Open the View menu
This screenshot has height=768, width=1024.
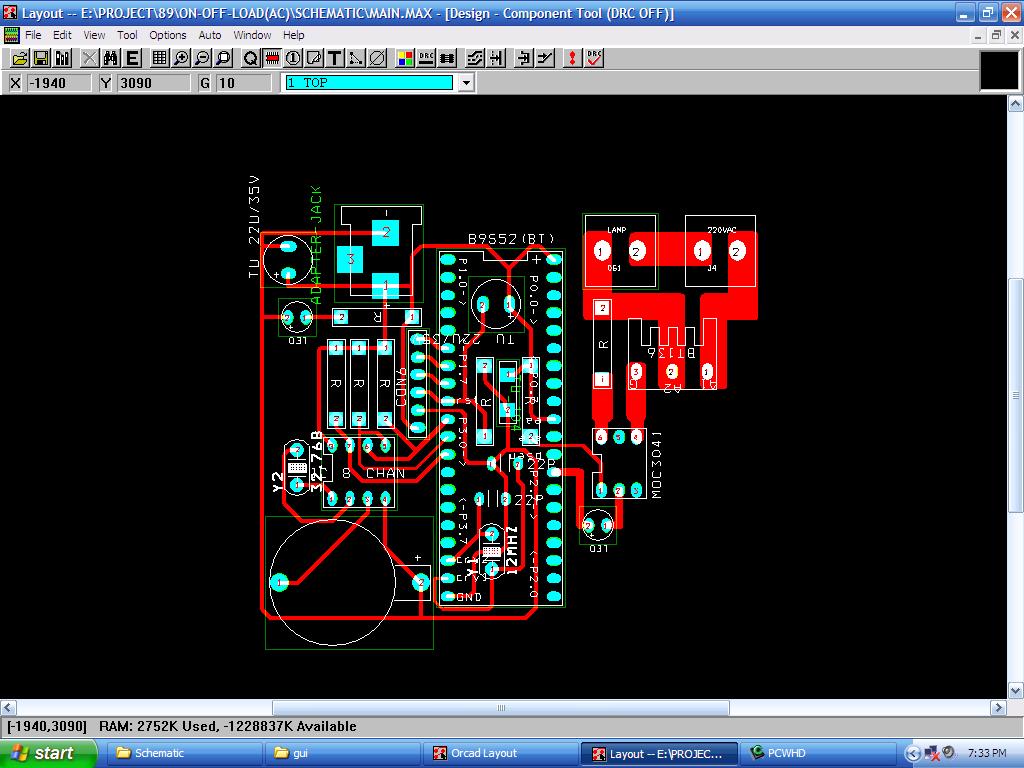click(x=94, y=35)
